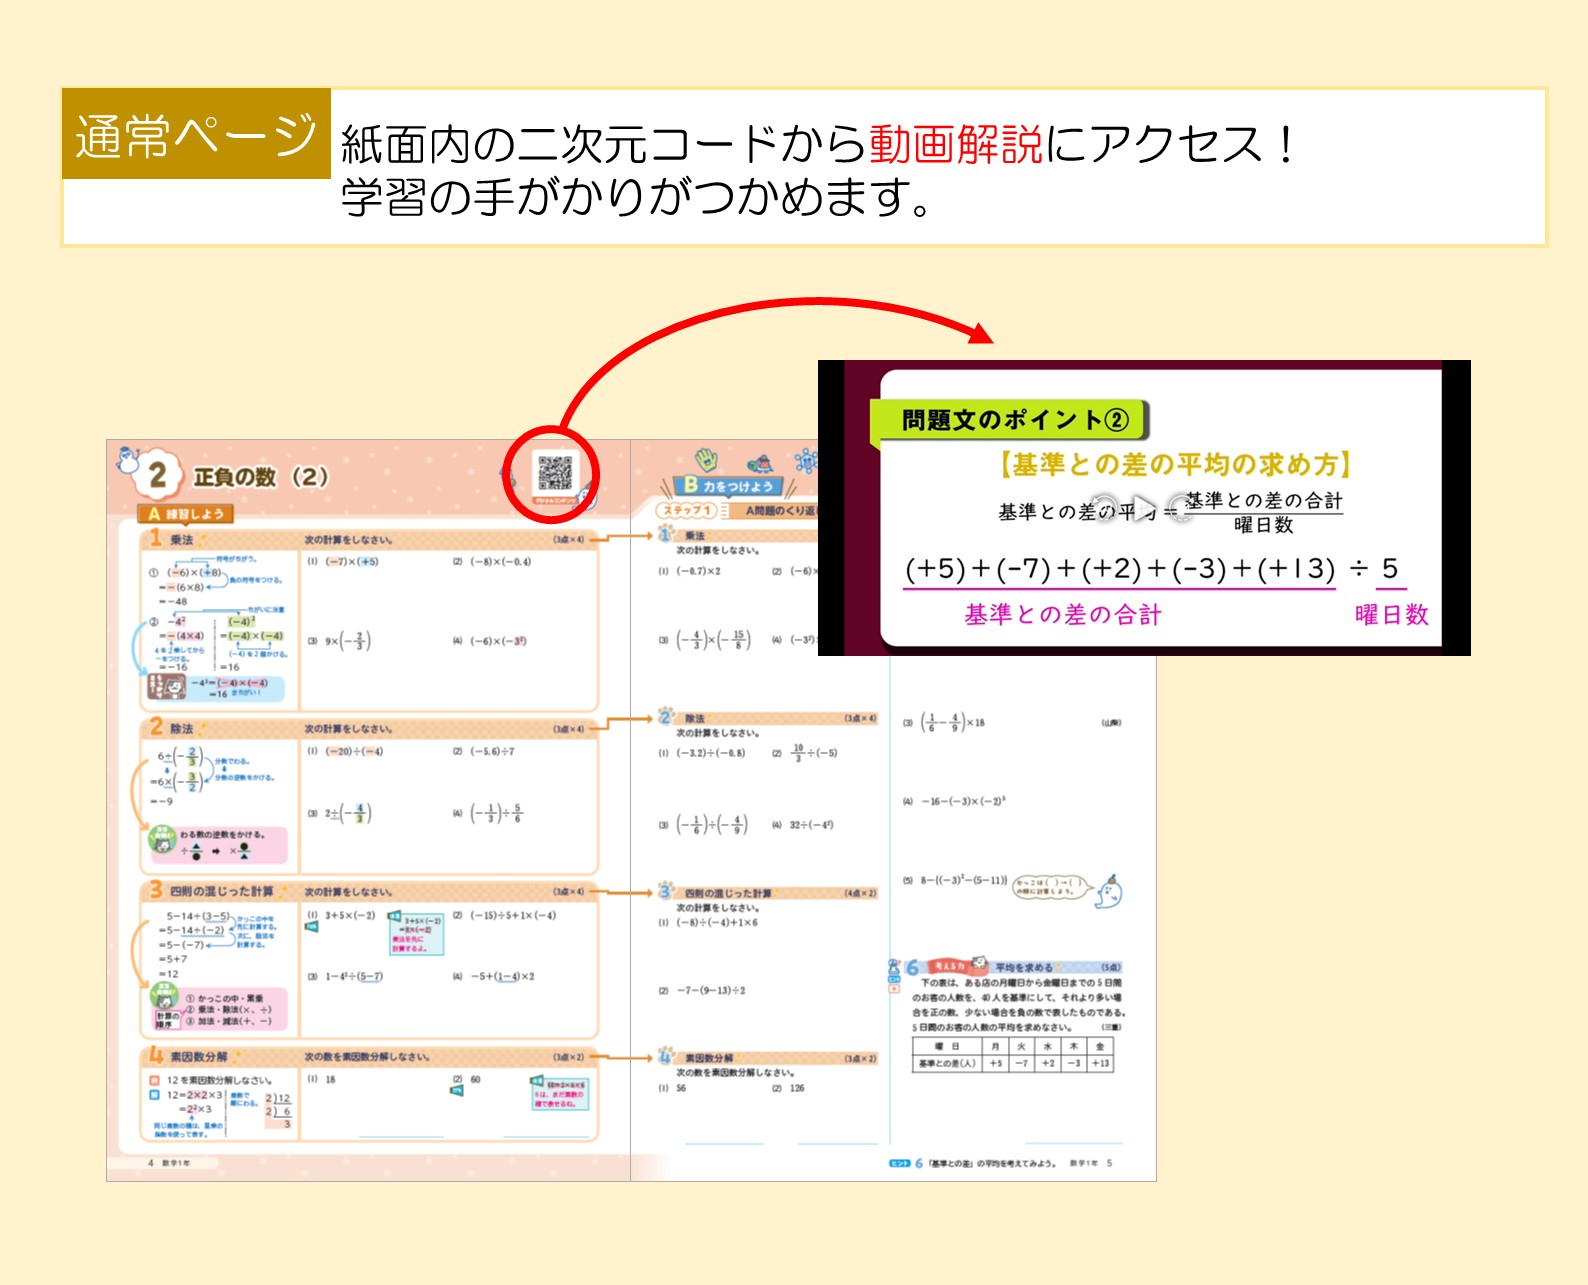Screen dimensions: 1588x1285
Task: Click the glove icon above 力をつけよう
Action: (707, 459)
